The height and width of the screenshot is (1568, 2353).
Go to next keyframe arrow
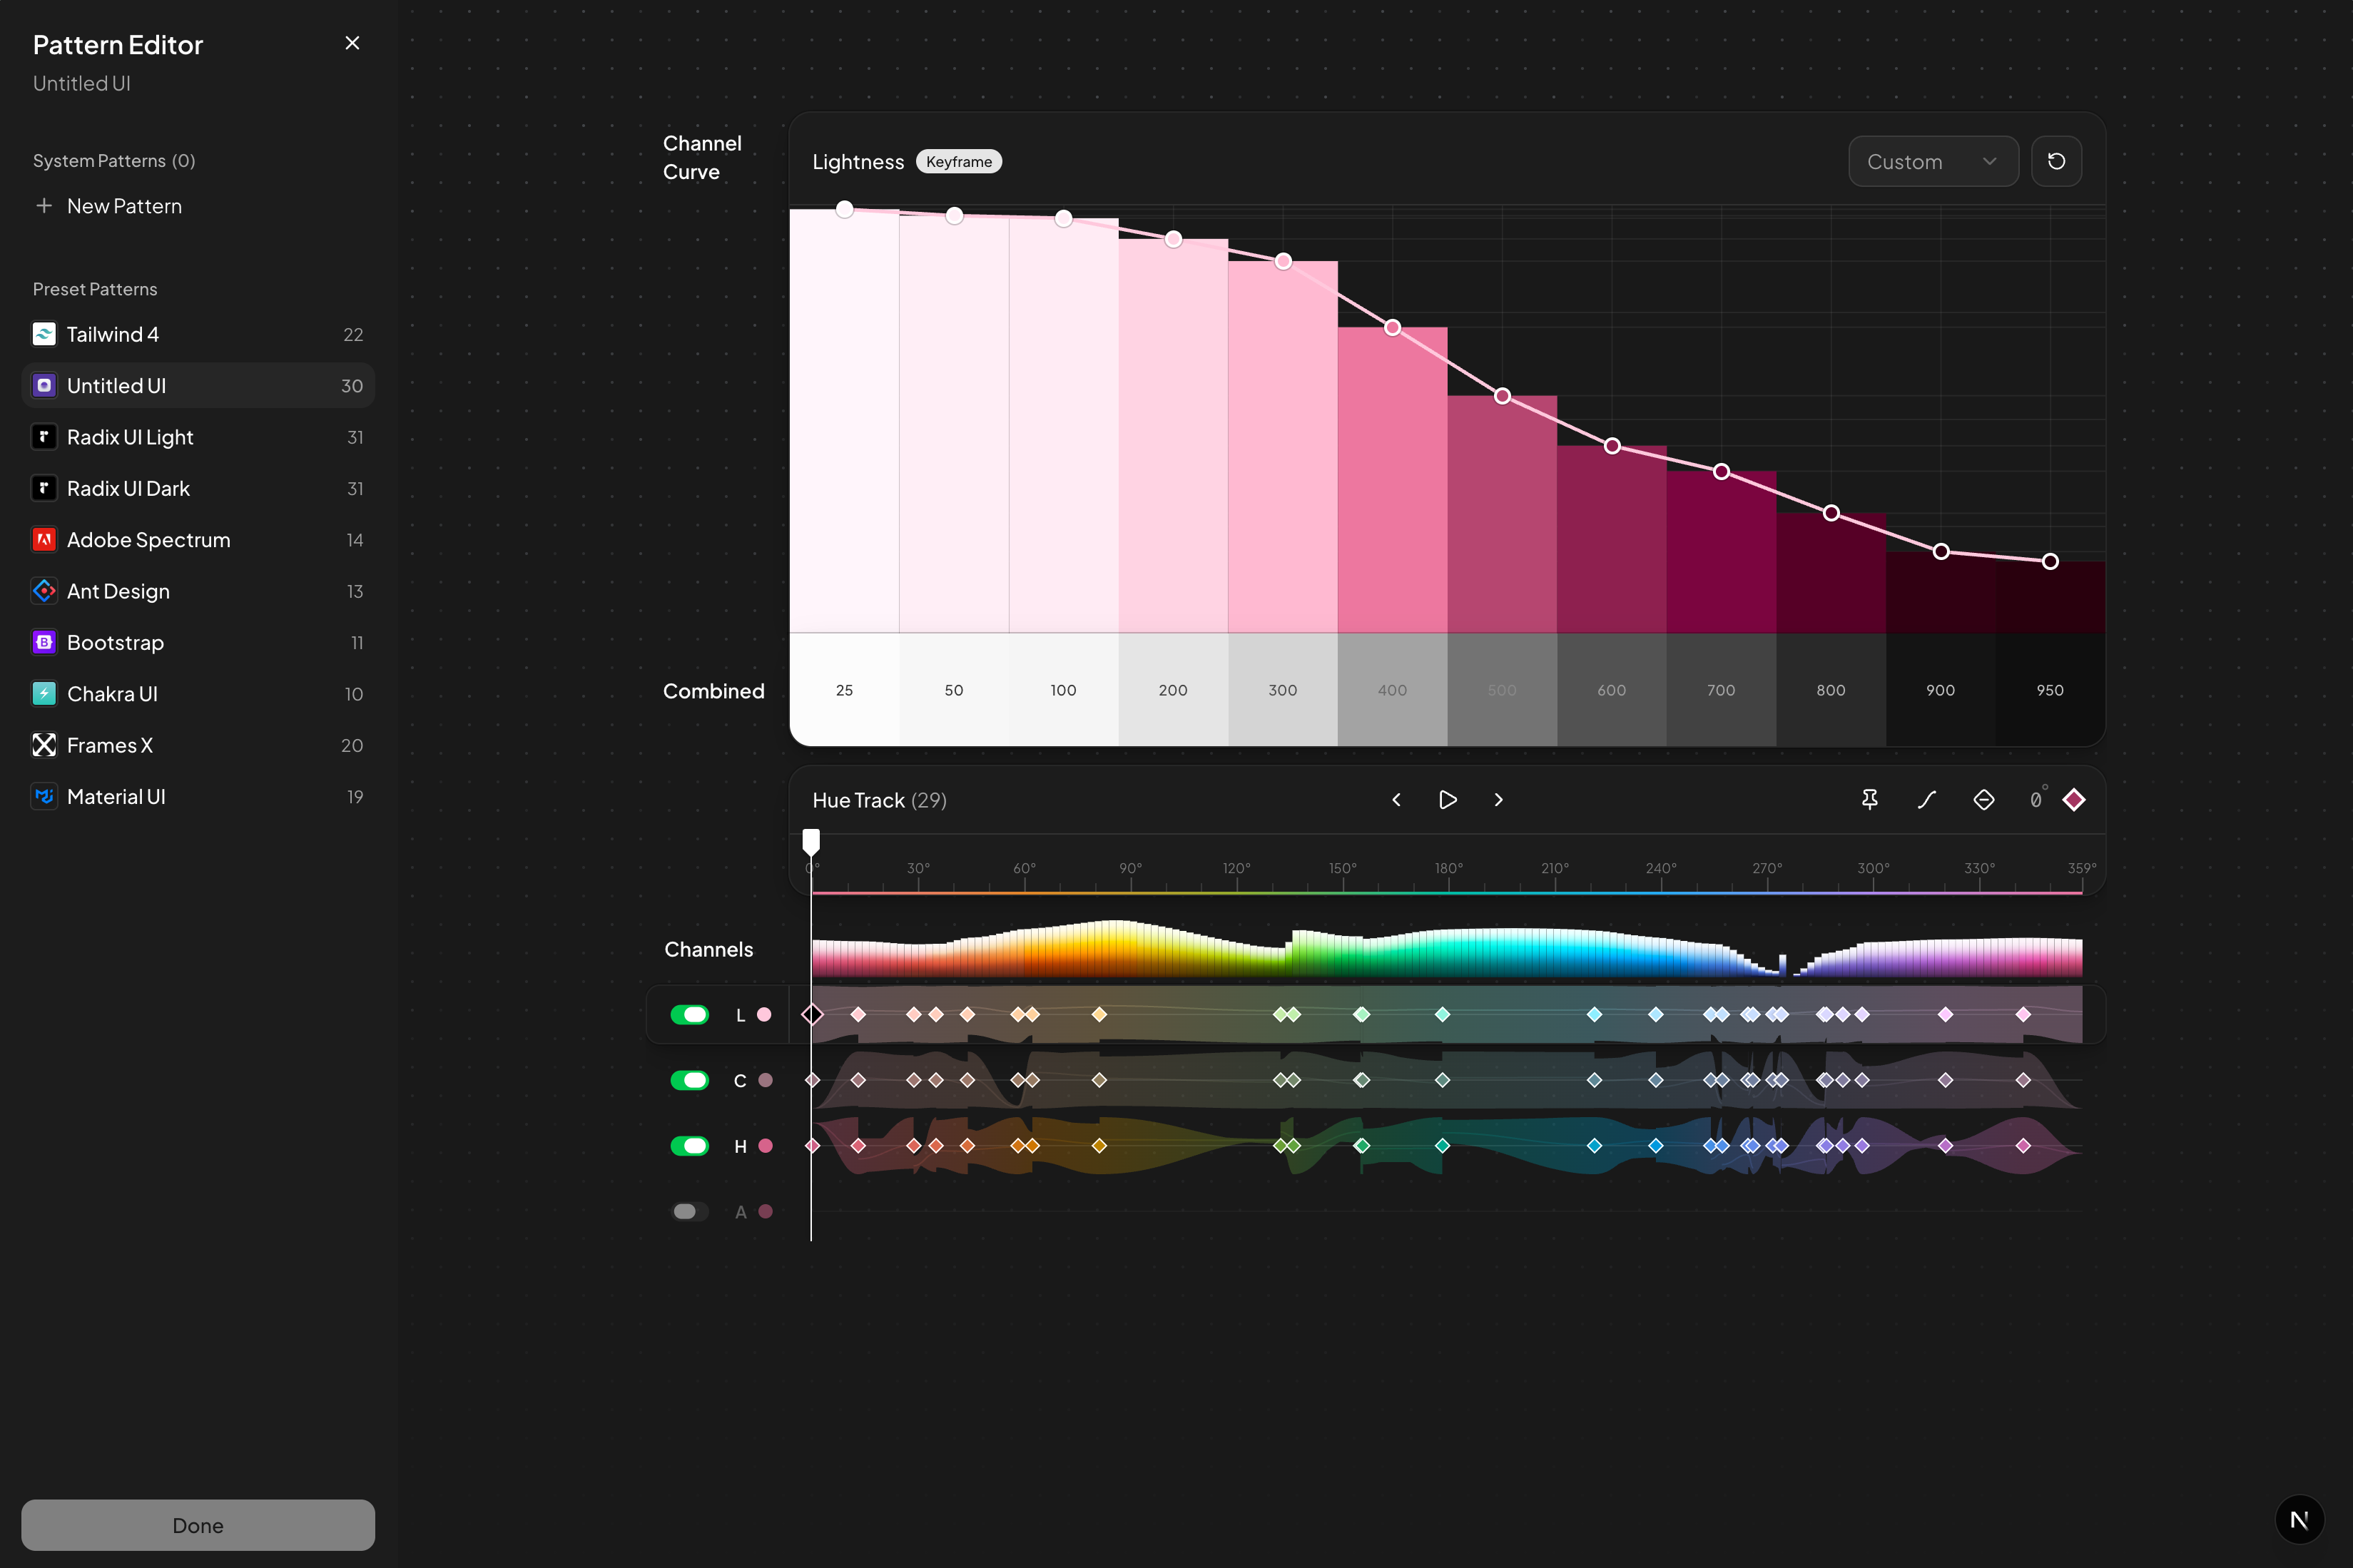1498,800
